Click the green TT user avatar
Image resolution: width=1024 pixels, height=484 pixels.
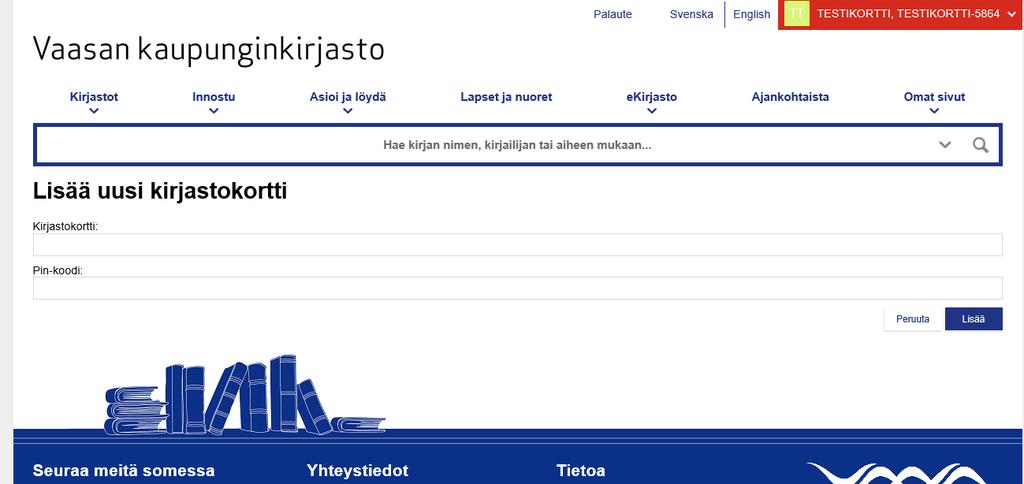pyautogui.click(x=796, y=14)
